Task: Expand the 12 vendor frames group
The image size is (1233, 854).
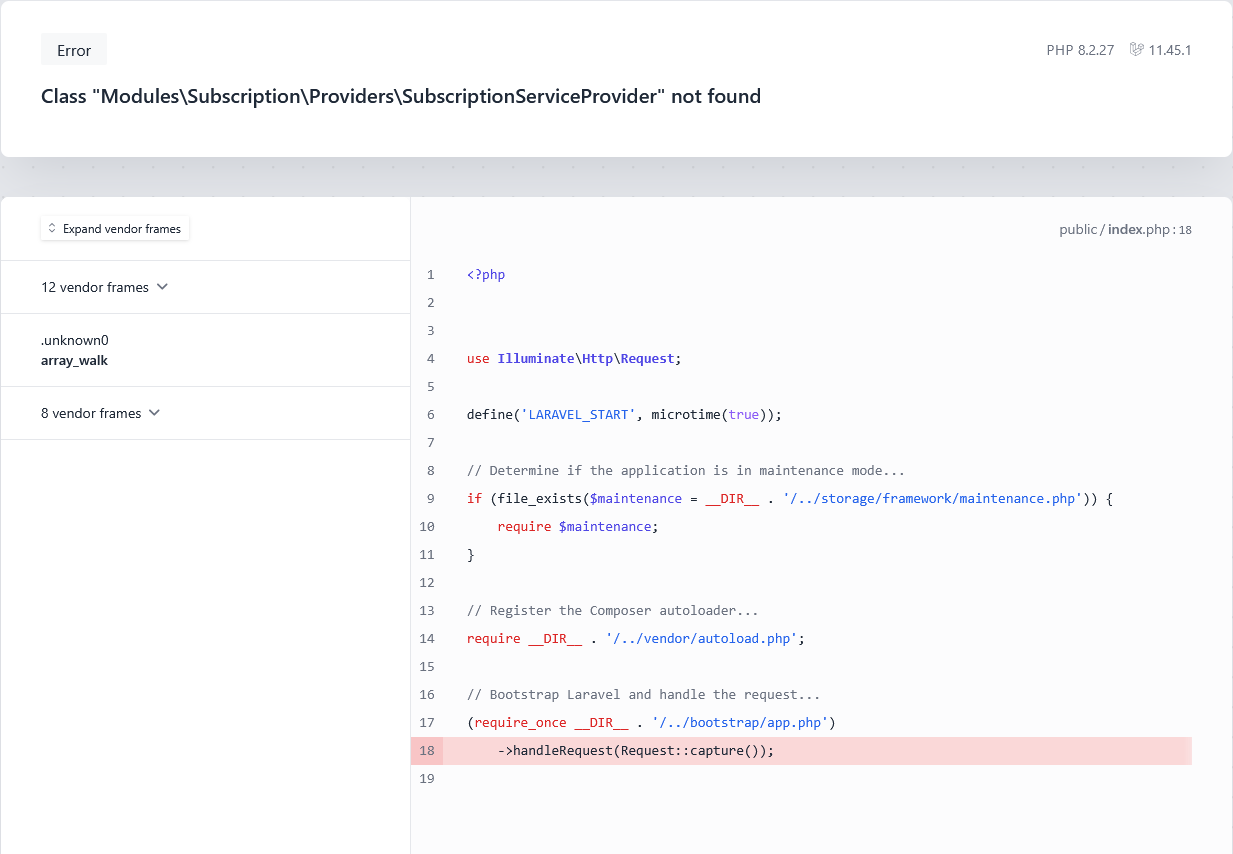Action: tap(95, 287)
